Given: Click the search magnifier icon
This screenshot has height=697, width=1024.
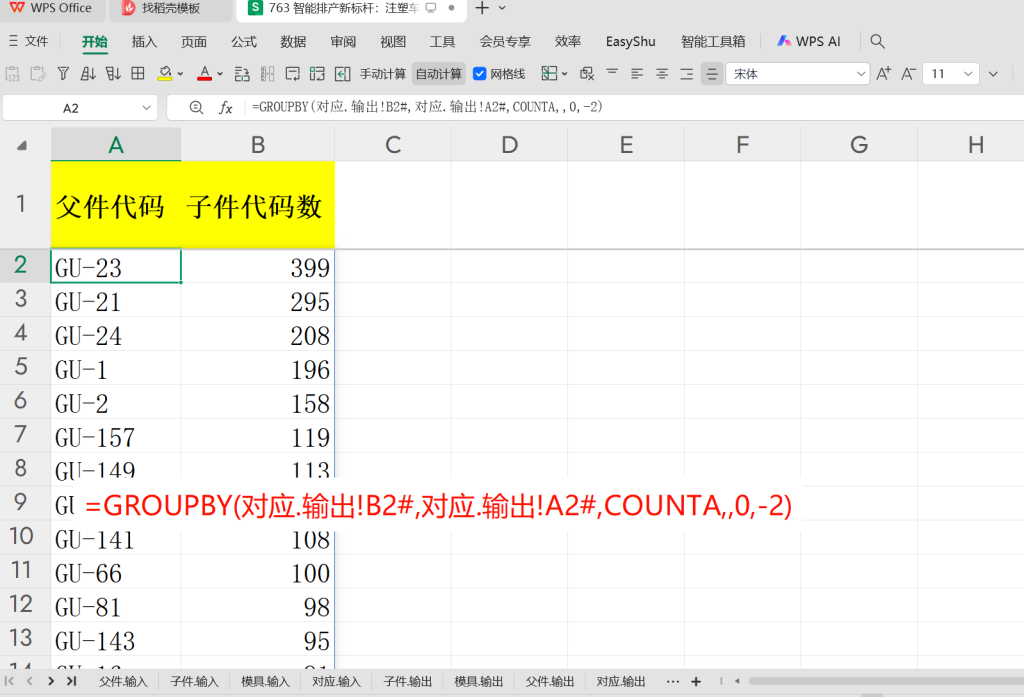Looking at the screenshot, I should [878, 41].
